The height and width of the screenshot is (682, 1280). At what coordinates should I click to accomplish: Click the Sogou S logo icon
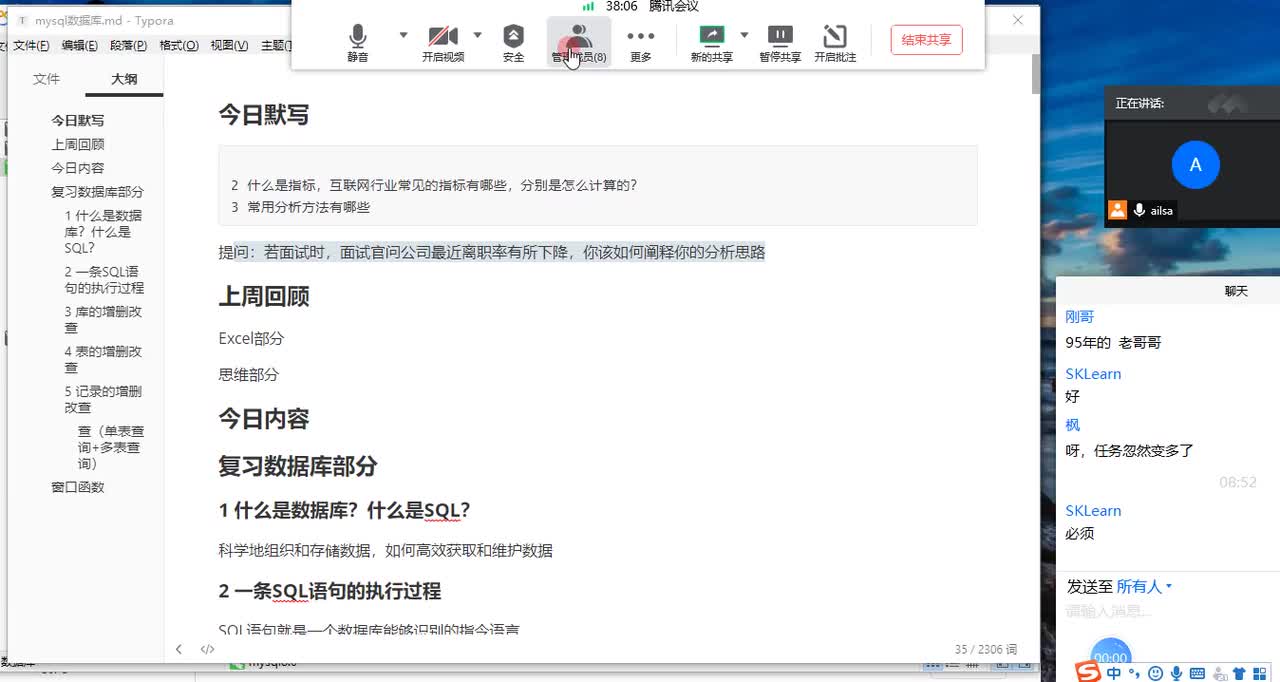pos(1088,673)
